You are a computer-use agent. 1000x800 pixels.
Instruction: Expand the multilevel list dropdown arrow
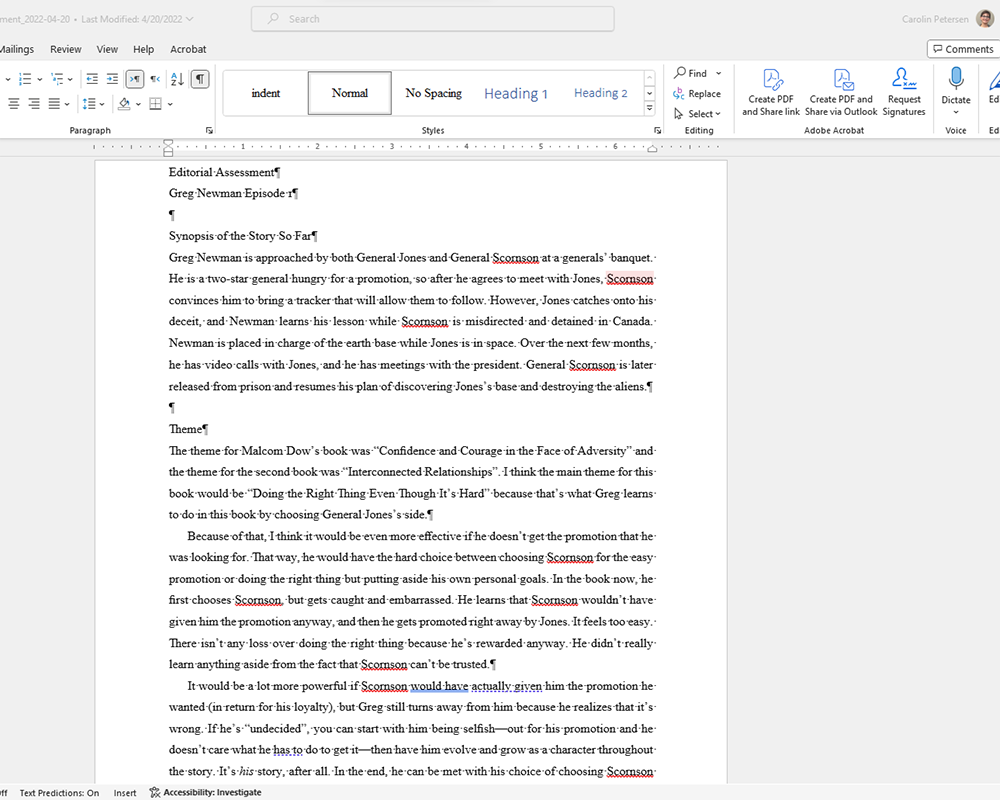[70, 80]
